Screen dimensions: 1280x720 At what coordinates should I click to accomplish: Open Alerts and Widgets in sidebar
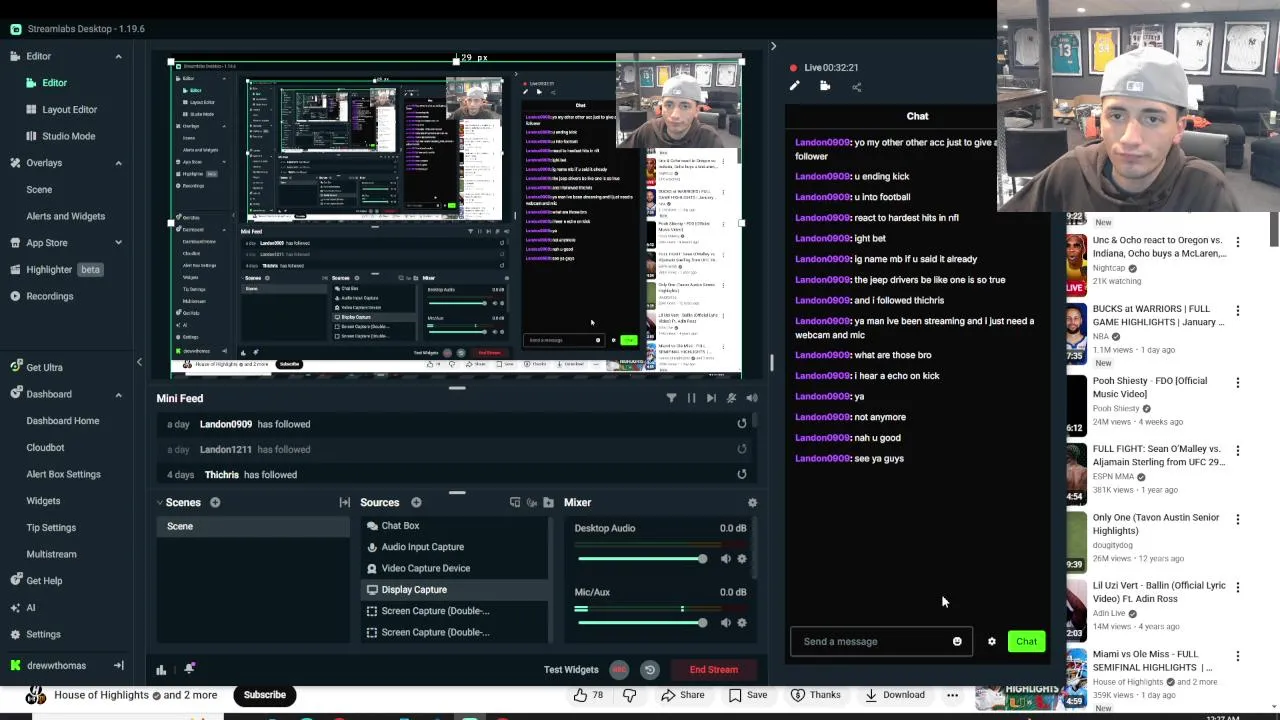65,216
